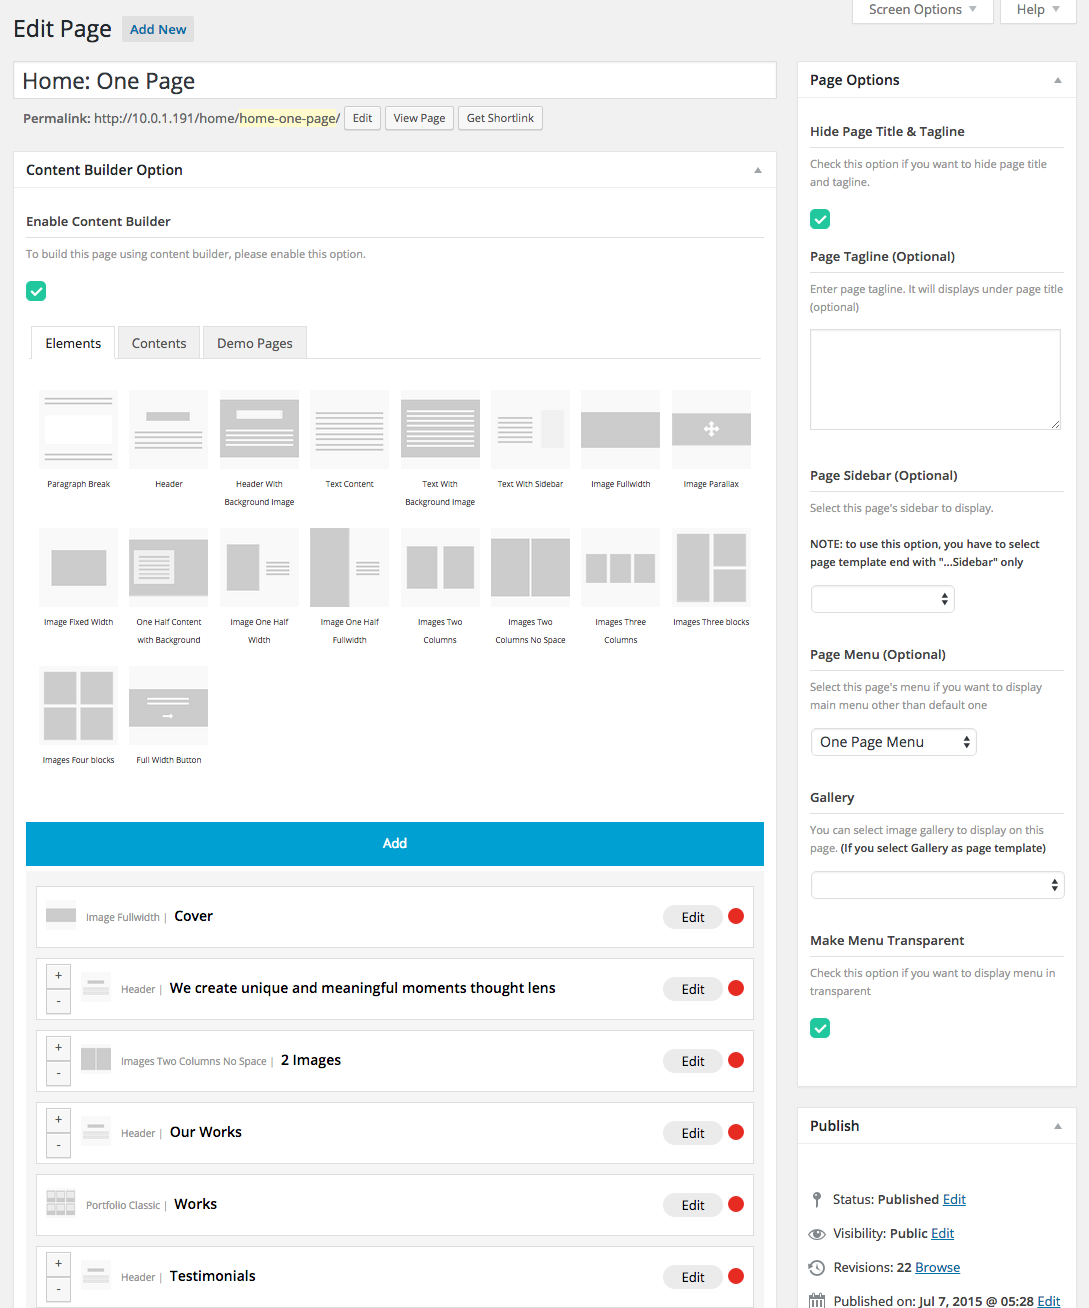The image size is (1089, 1308).
Task: Pick the Text With Sidebar element
Action: [x=530, y=430]
